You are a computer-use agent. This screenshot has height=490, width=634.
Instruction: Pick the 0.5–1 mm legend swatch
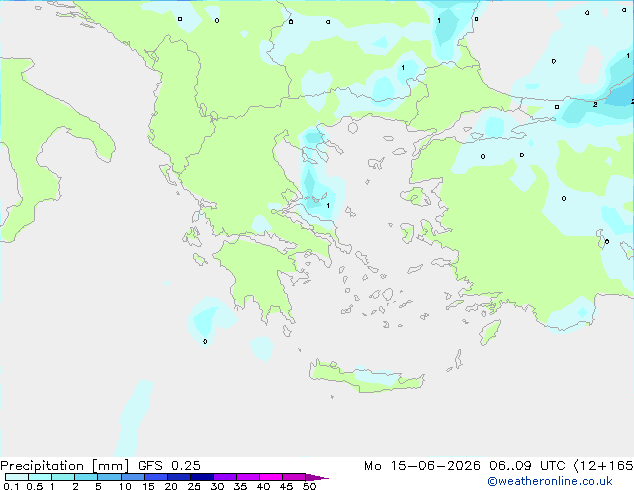click(40, 477)
